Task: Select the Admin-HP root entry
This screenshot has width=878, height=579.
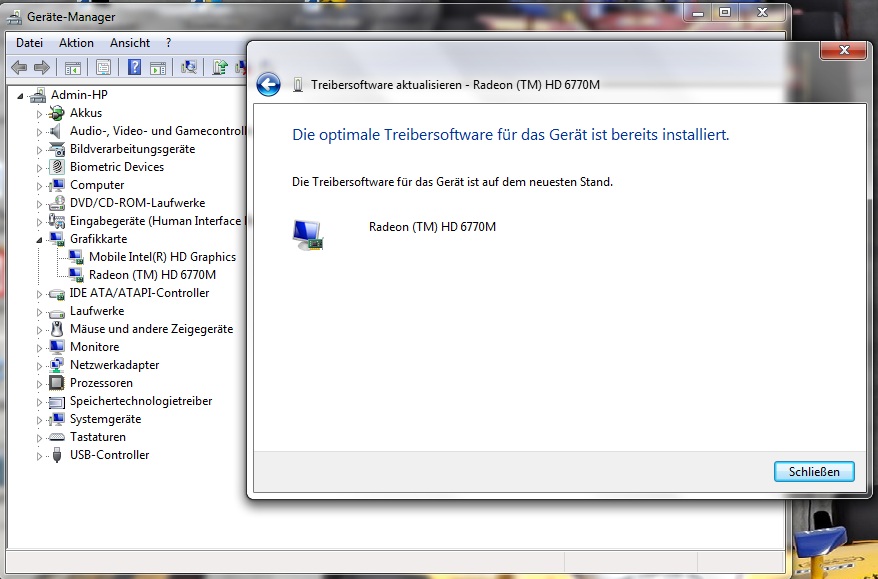Action: (x=79, y=95)
